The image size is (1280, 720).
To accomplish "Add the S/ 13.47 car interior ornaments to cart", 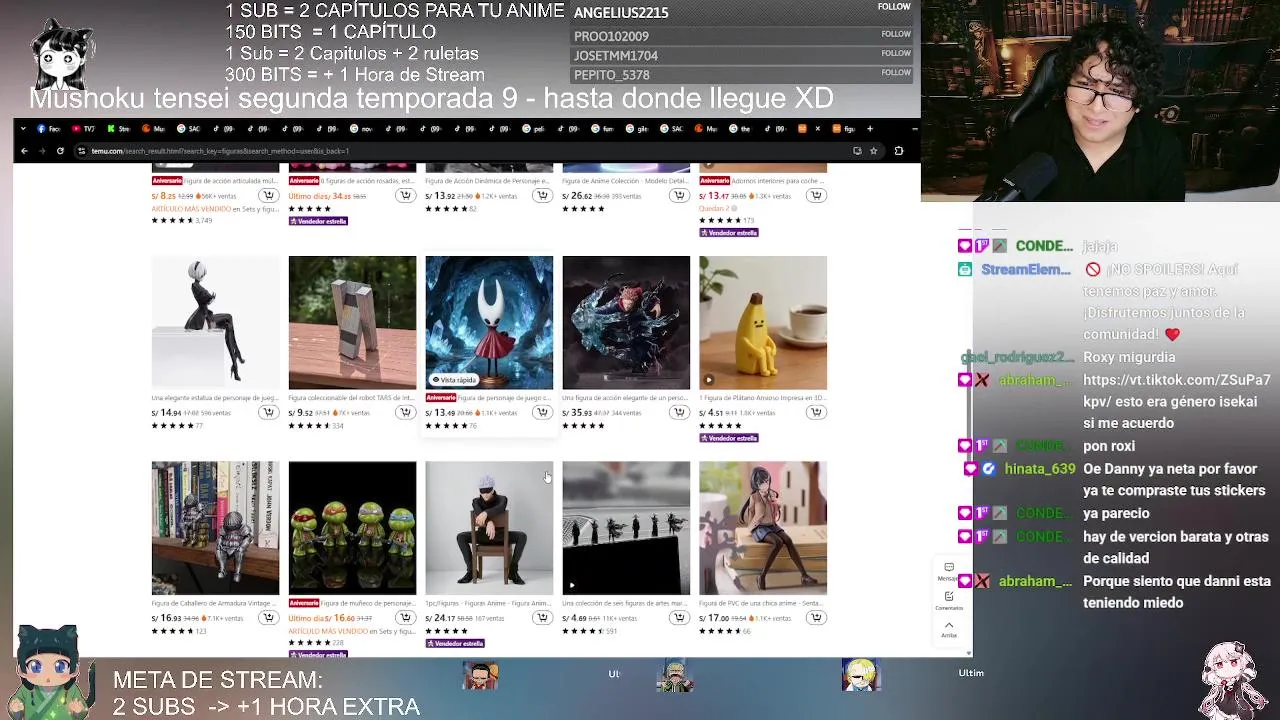I will point(816,196).
